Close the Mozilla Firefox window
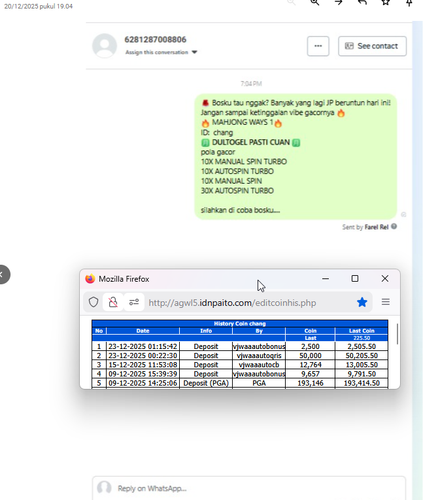This screenshot has height=500, width=423. (x=385, y=278)
